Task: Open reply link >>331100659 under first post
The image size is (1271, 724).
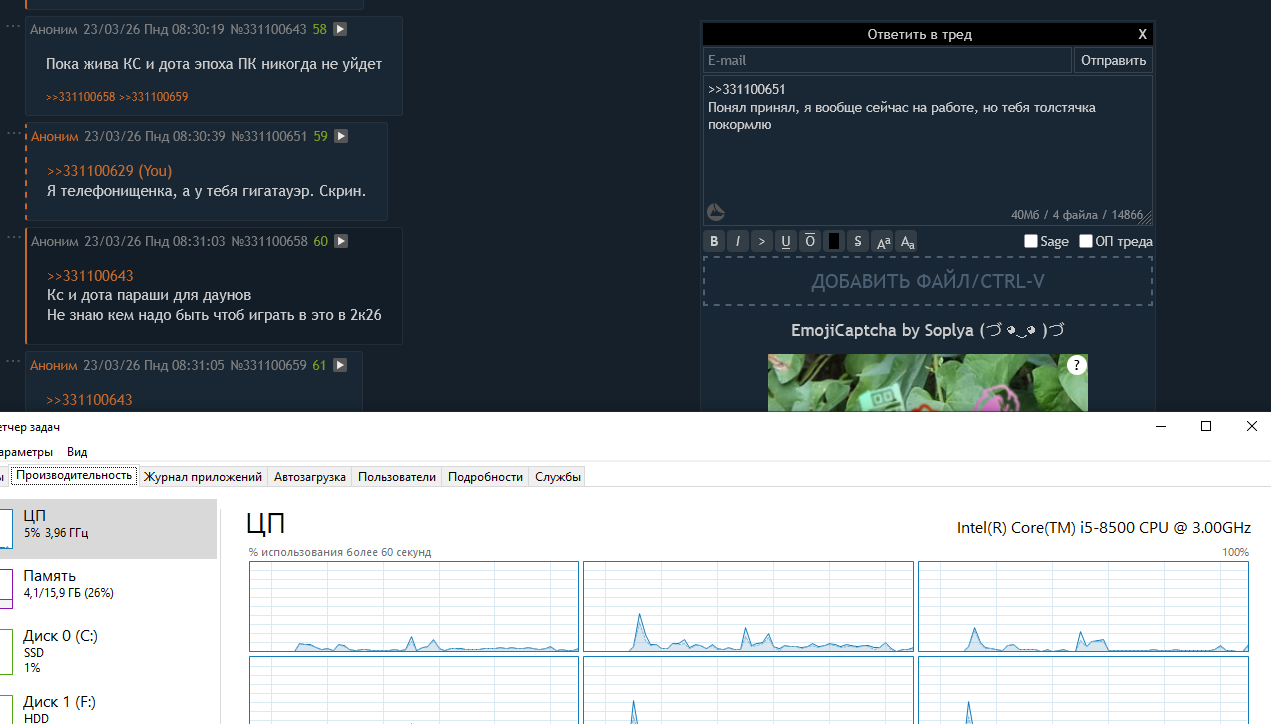Action: pyautogui.click(x=154, y=97)
